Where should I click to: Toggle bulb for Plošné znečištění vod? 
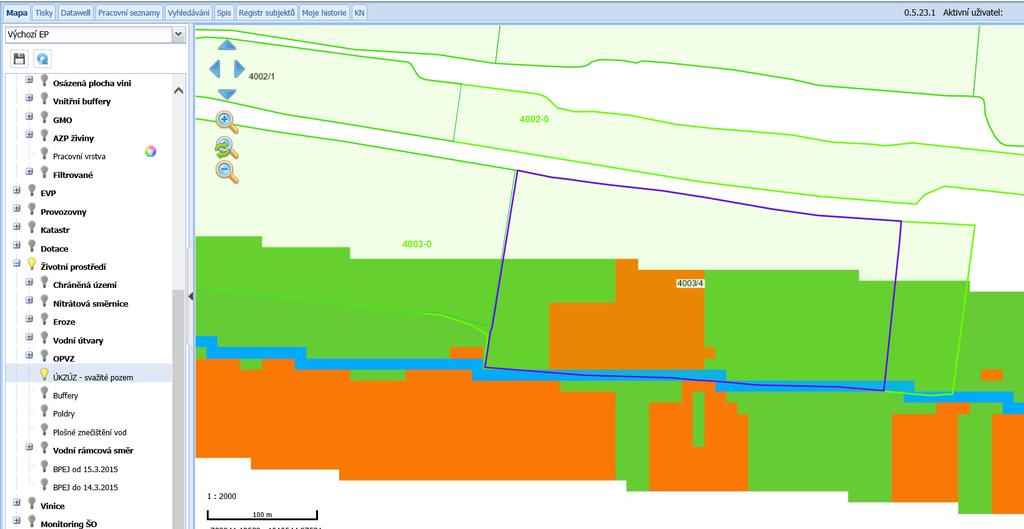[44, 429]
